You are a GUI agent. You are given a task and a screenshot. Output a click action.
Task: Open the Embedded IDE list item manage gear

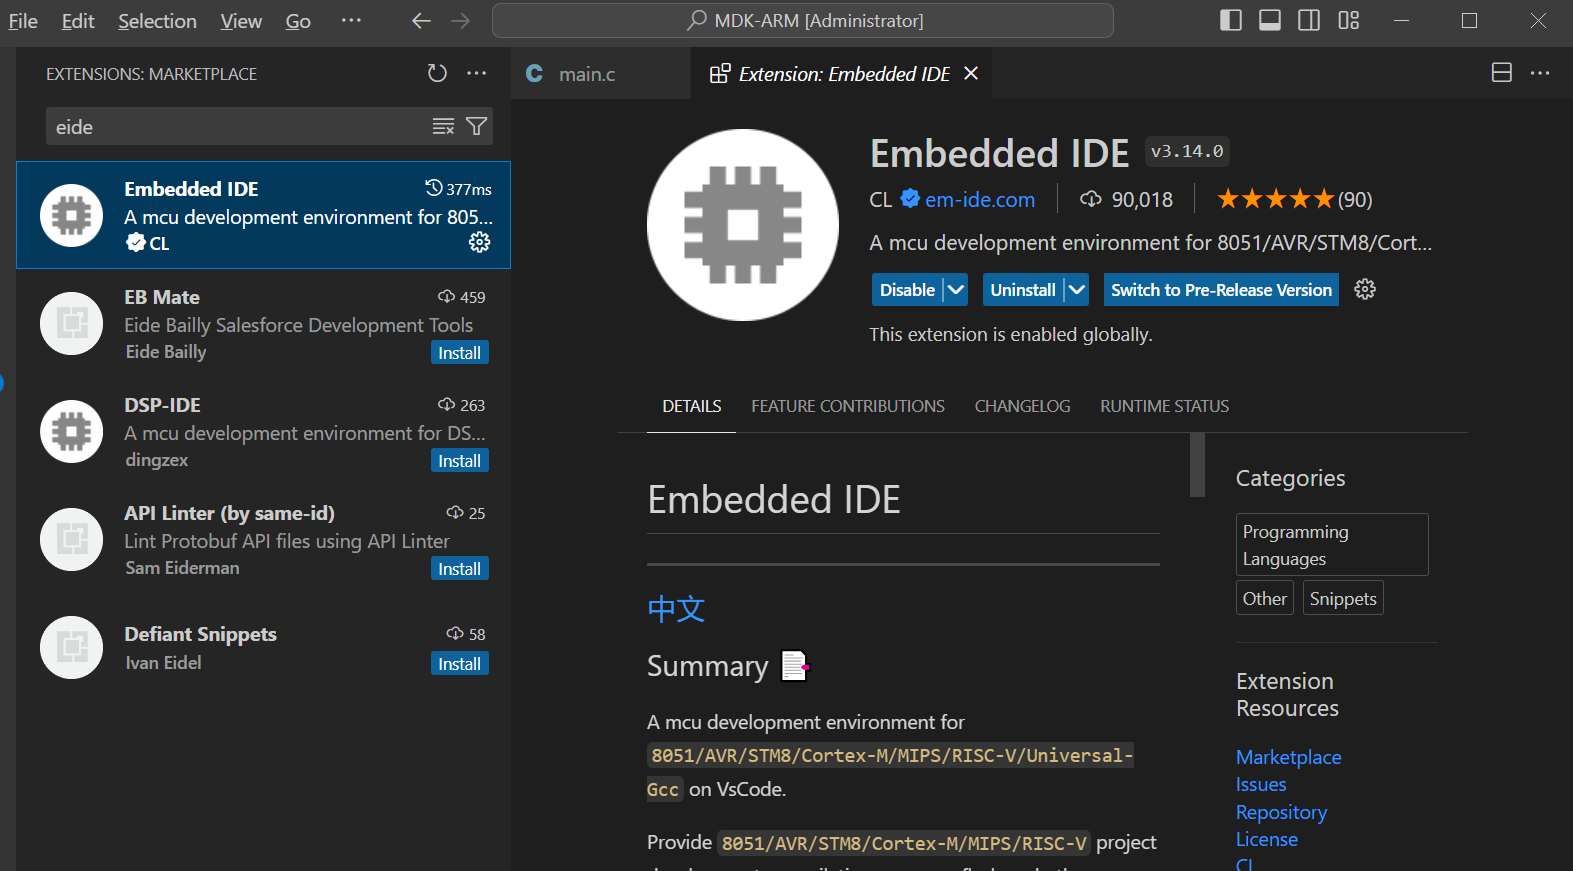[480, 242]
